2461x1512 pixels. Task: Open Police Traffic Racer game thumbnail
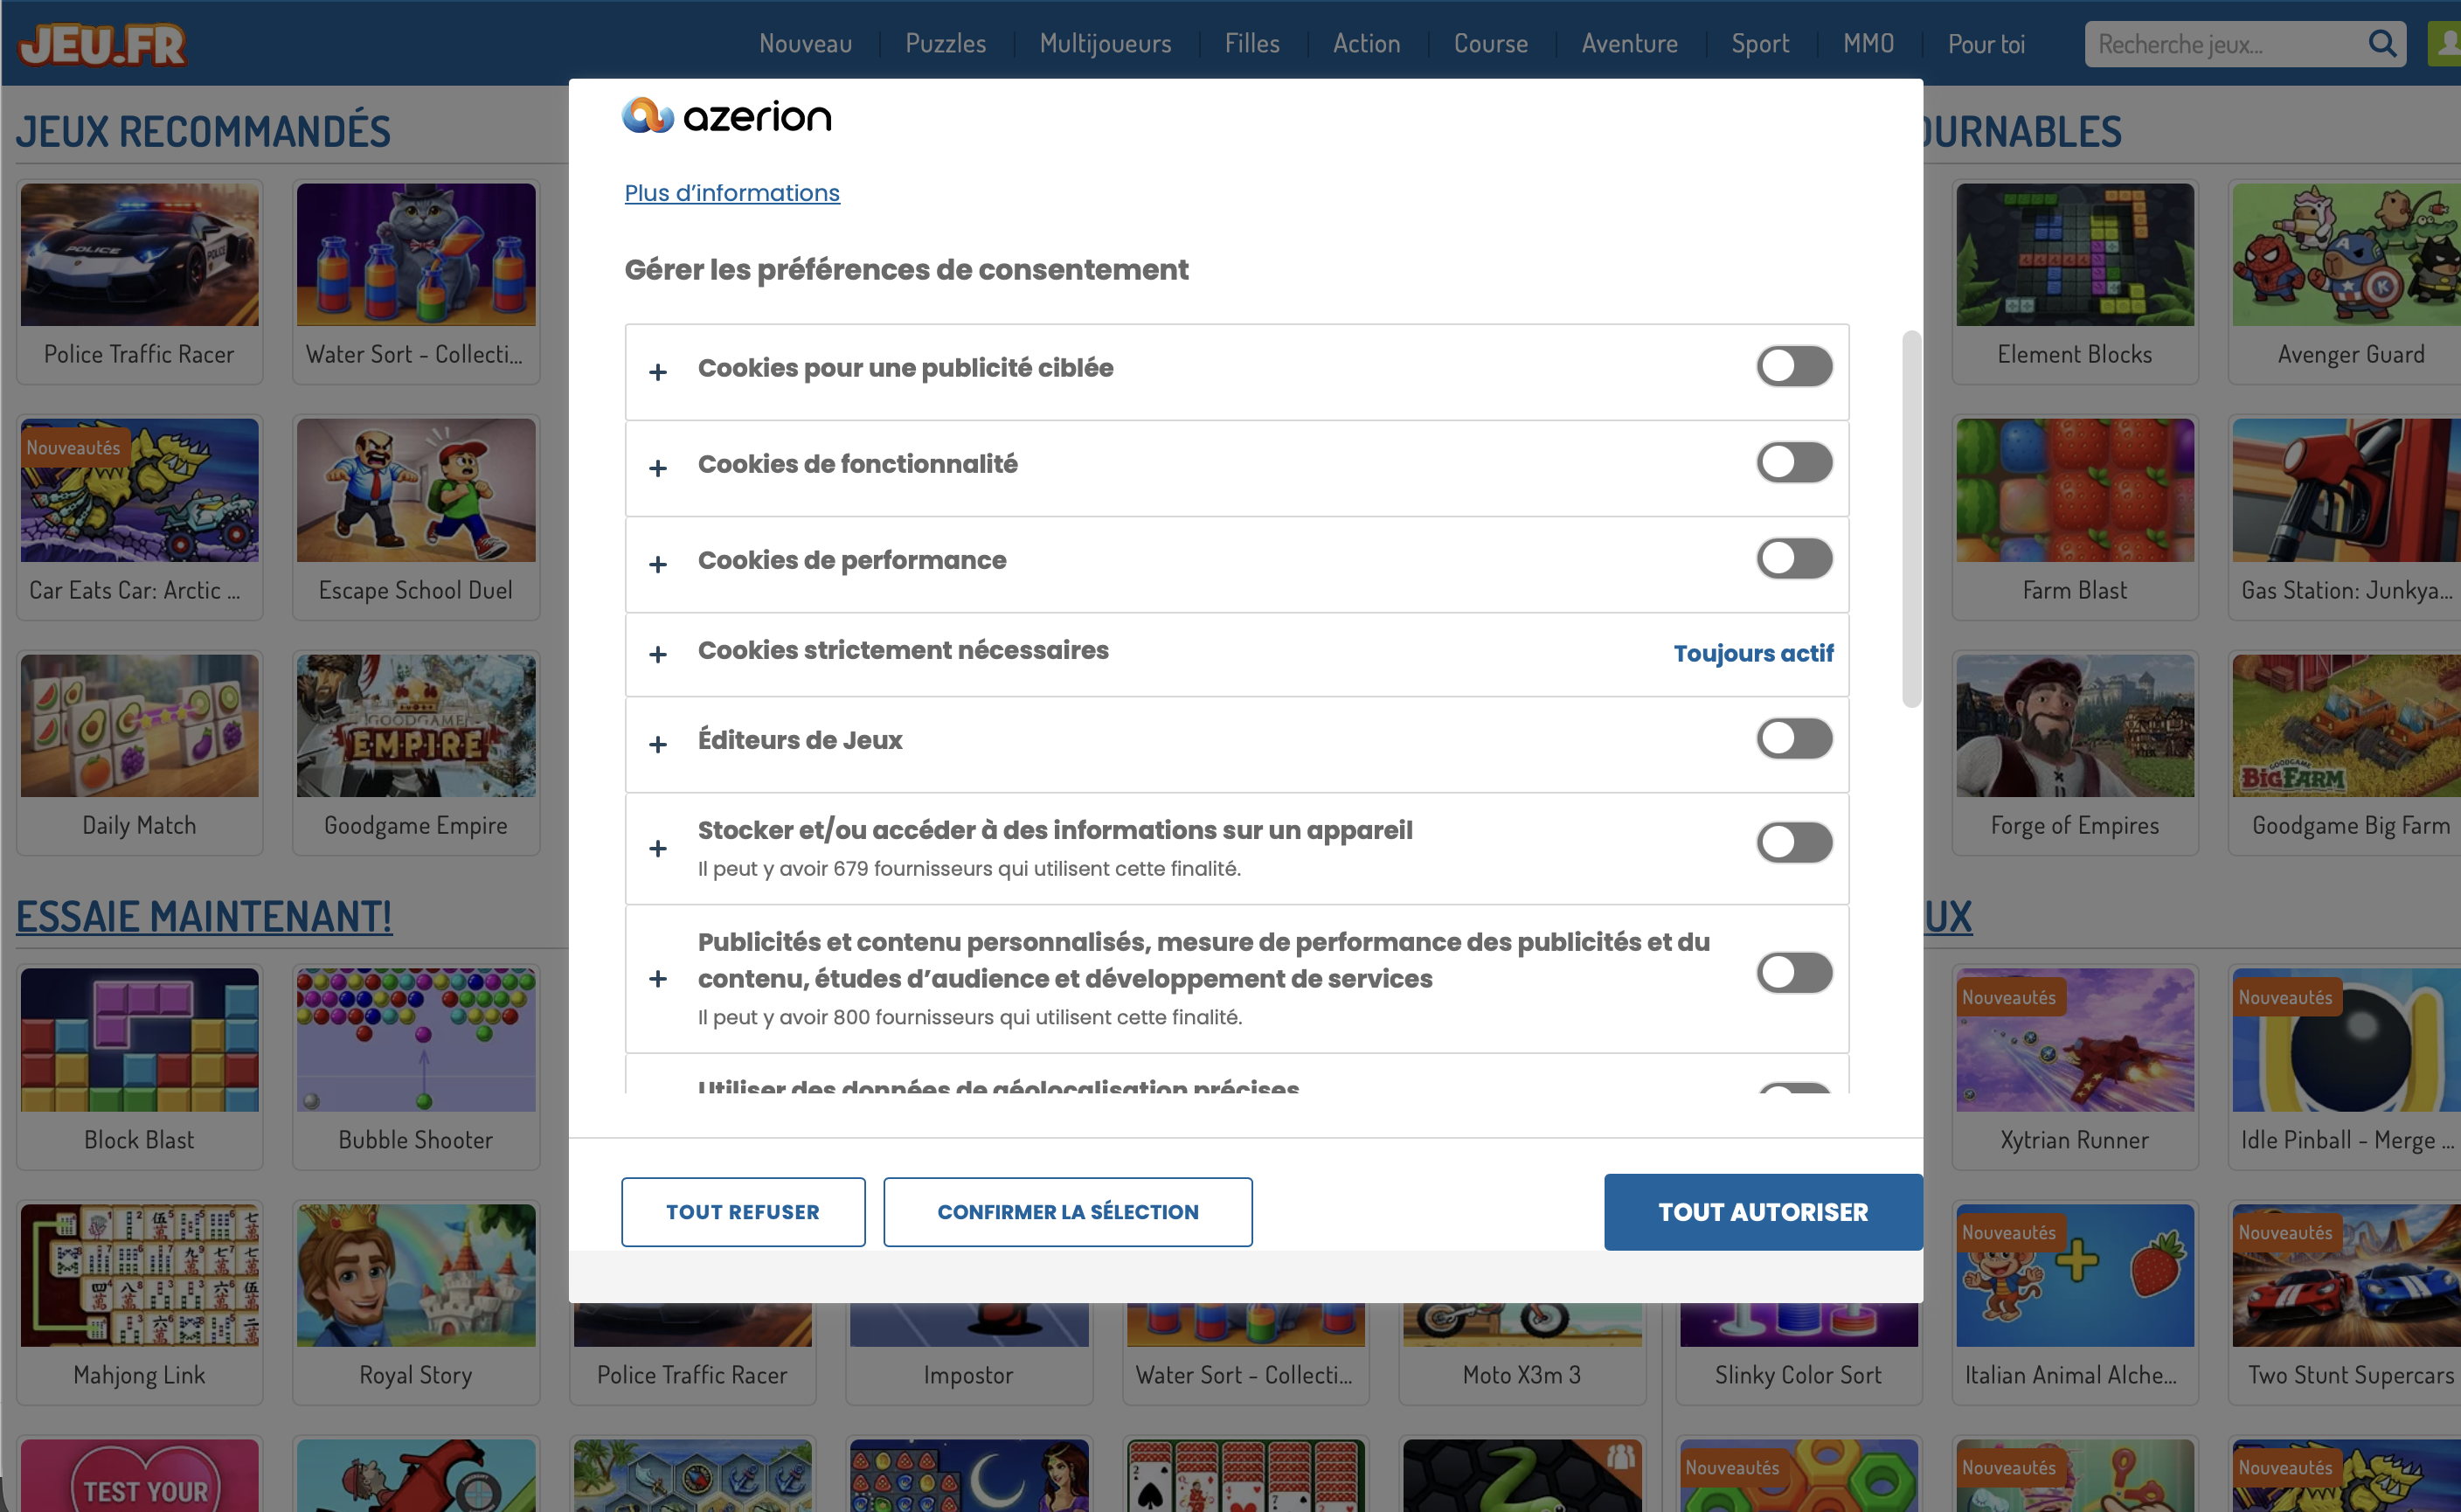click(139, 254)
